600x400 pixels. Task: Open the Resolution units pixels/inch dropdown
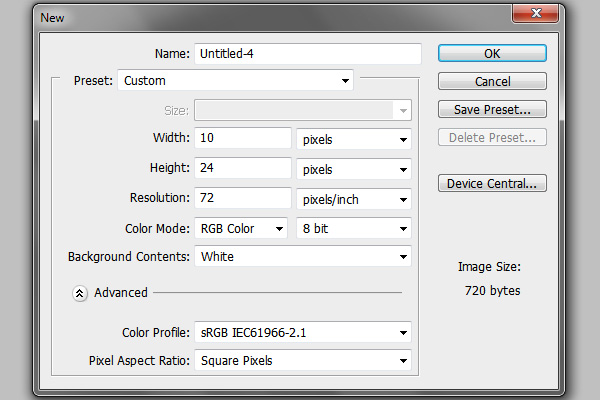click(354, 199)
